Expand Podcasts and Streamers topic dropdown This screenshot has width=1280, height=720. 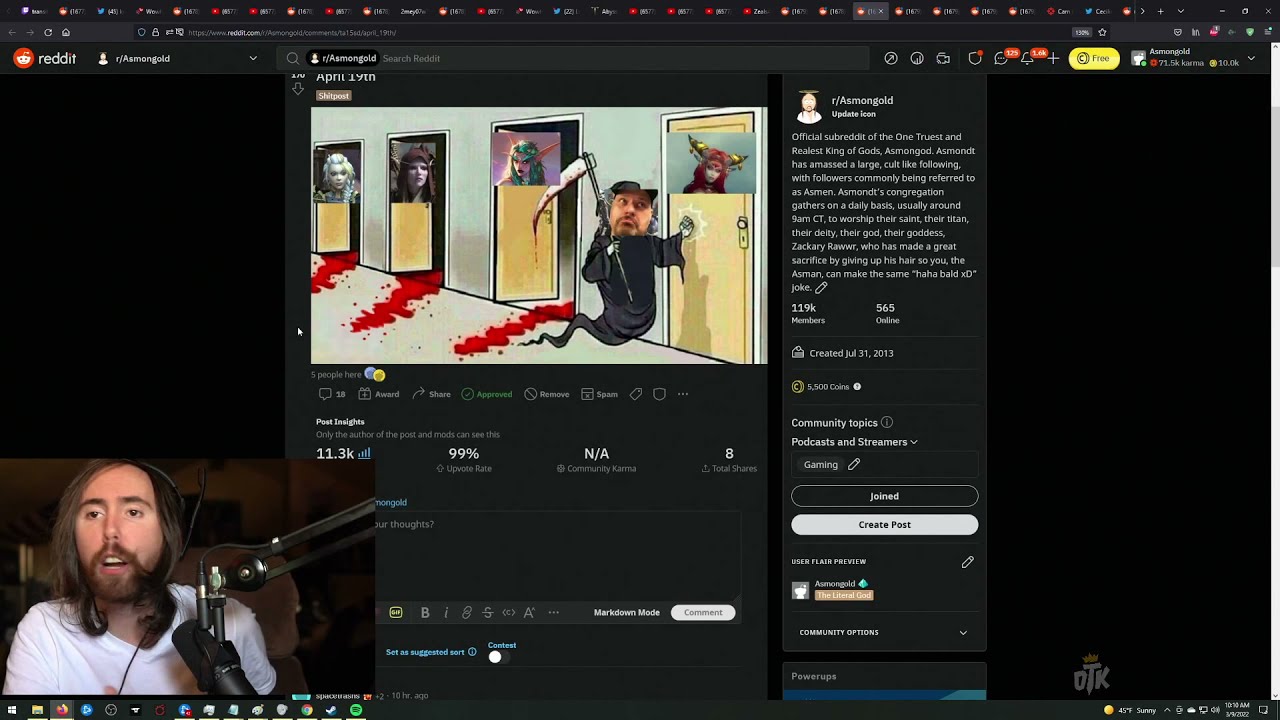coord(854,442)
